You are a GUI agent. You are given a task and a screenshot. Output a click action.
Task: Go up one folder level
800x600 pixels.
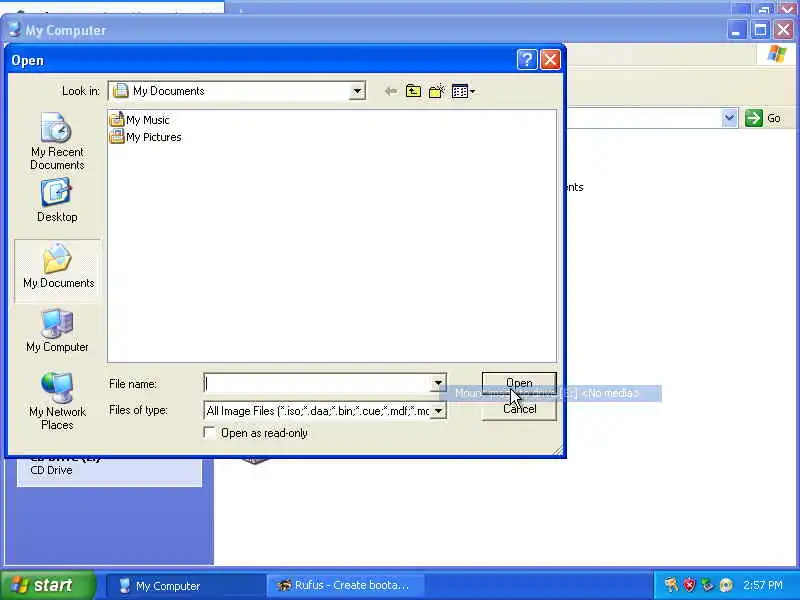click(x=413, y=91)
